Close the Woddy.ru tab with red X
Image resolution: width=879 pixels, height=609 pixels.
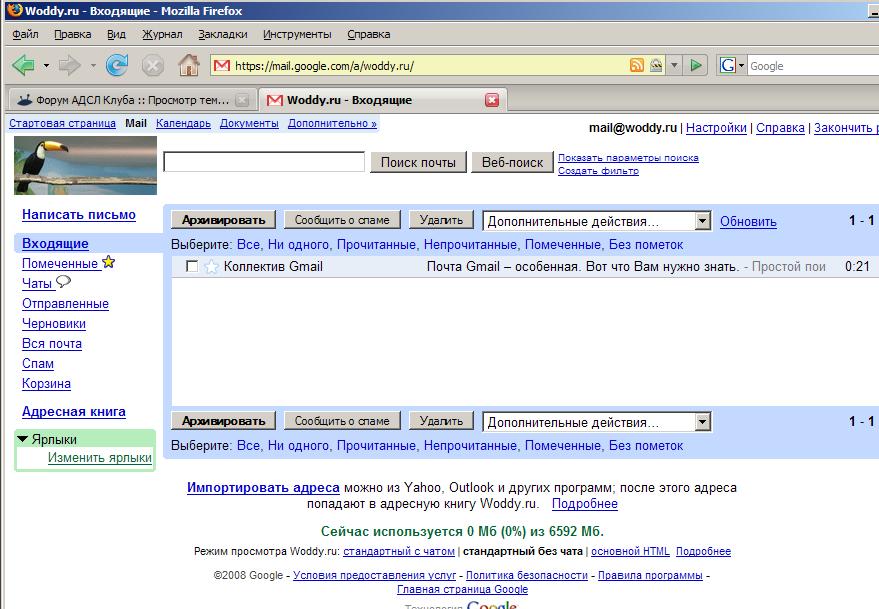492,100
